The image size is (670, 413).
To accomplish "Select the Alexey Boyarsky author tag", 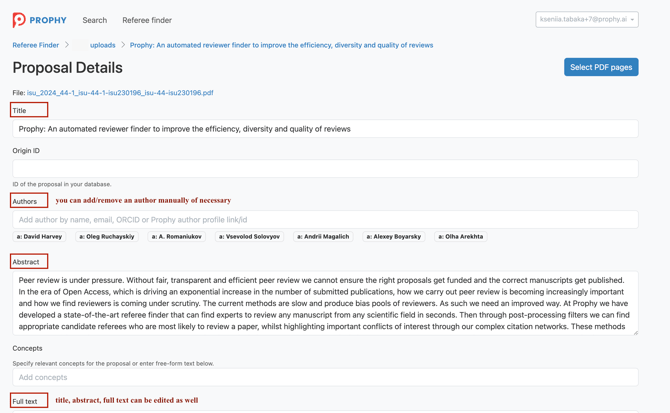I will 394,237.
